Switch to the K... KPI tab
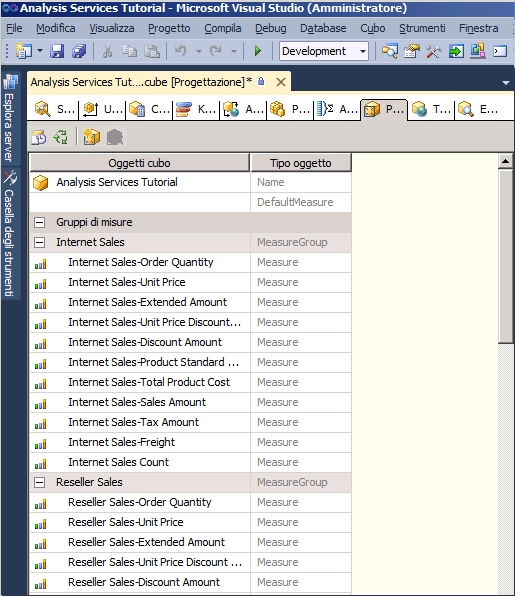Screen dimensions: 515x596 [196, 110]
